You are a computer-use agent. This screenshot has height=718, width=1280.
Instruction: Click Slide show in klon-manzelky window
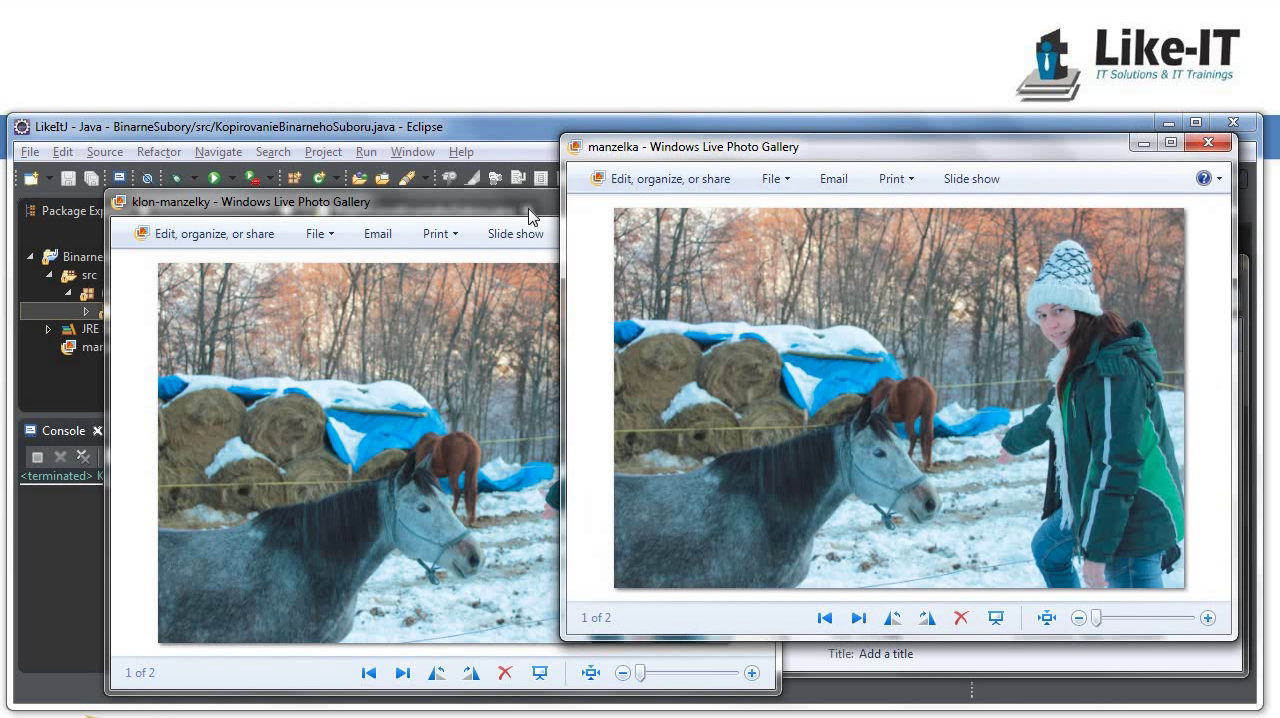click(516, 234)
